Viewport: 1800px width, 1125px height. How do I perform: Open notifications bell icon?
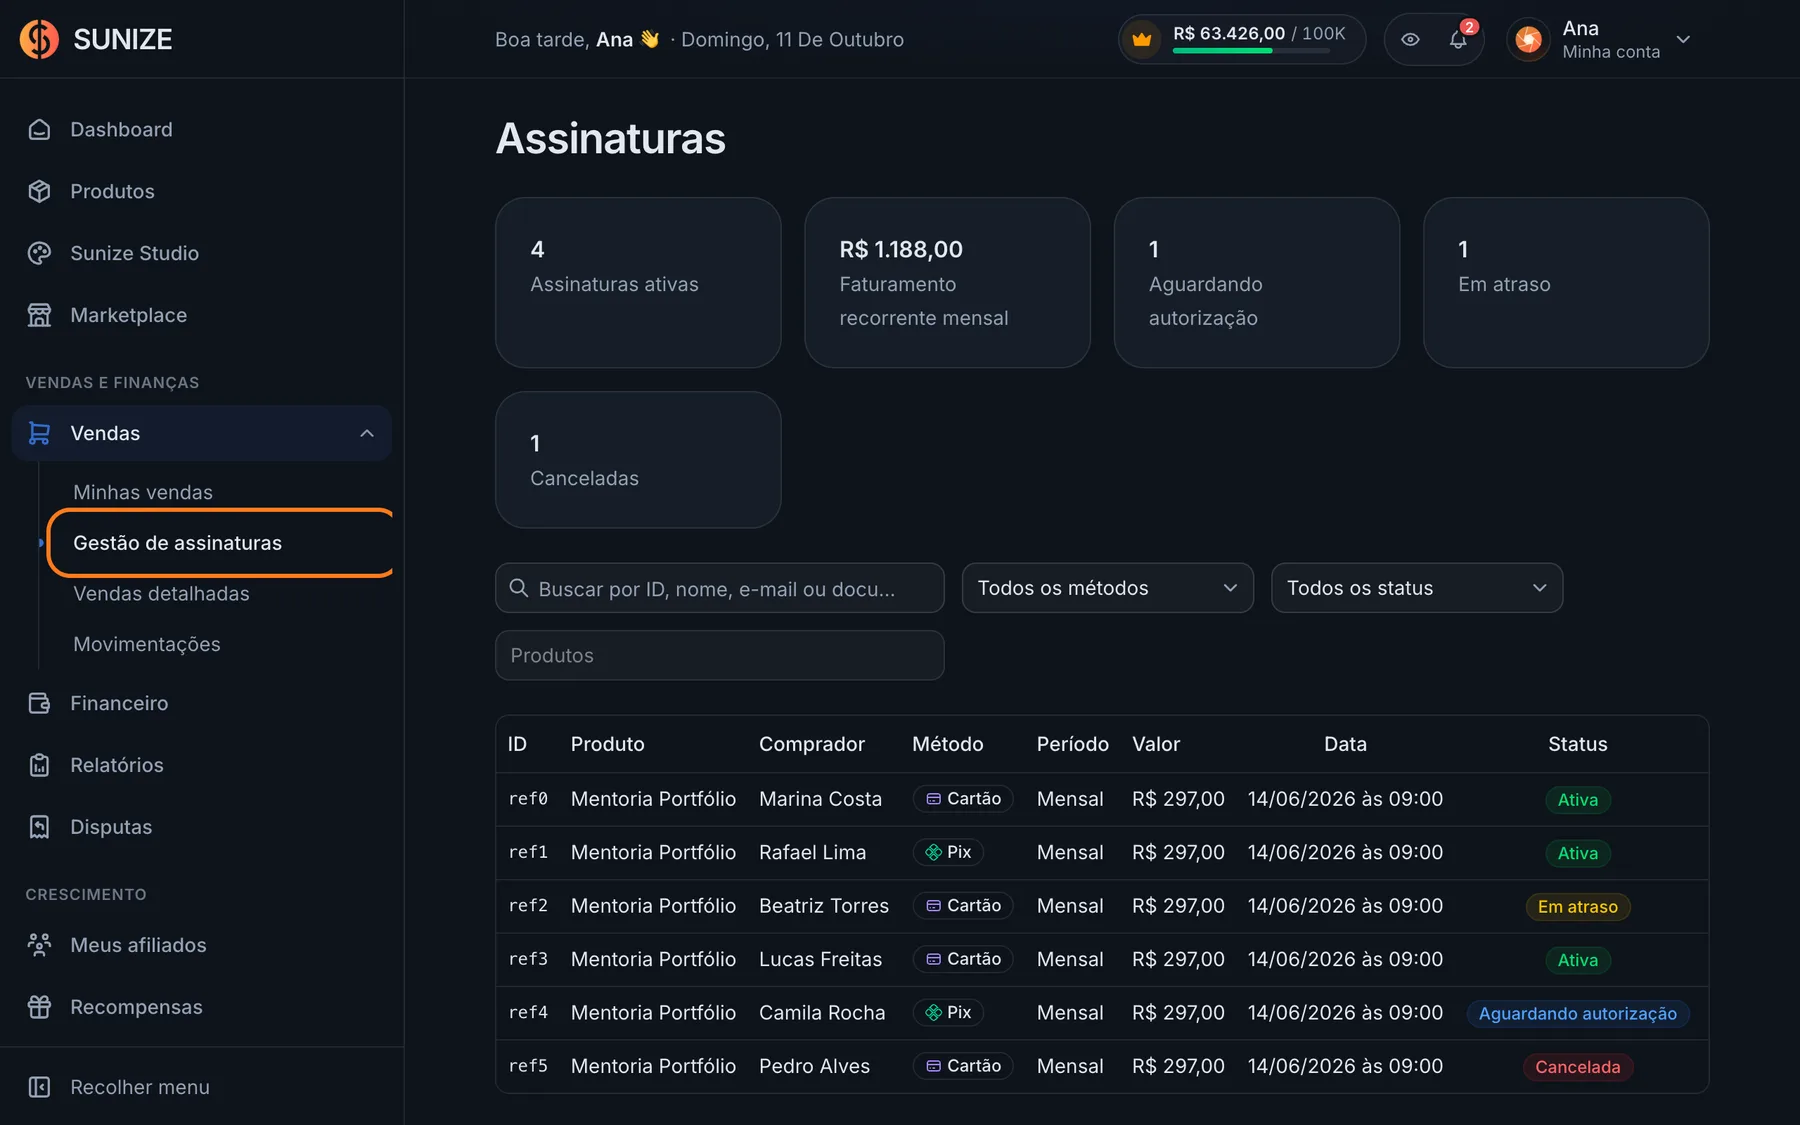pyautogui.click(x=1458, y=40)
